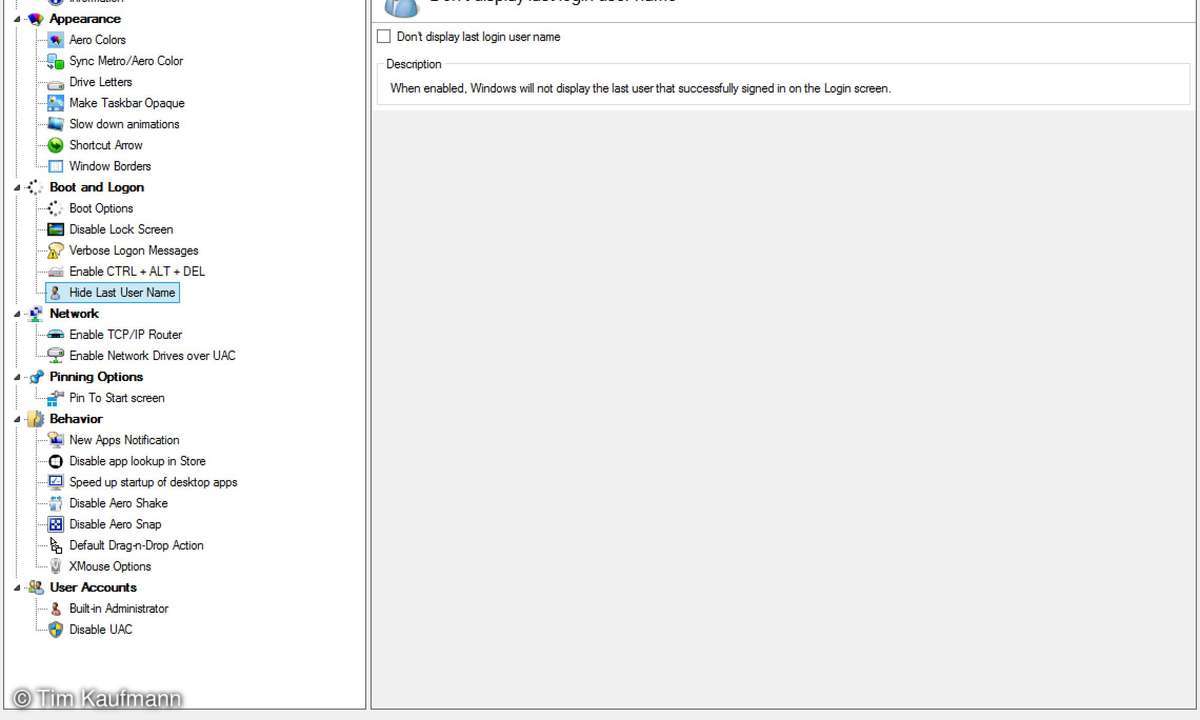Click the Disable Aero Snap icon
Viewport: 1200px width, 720px height.
56,524
